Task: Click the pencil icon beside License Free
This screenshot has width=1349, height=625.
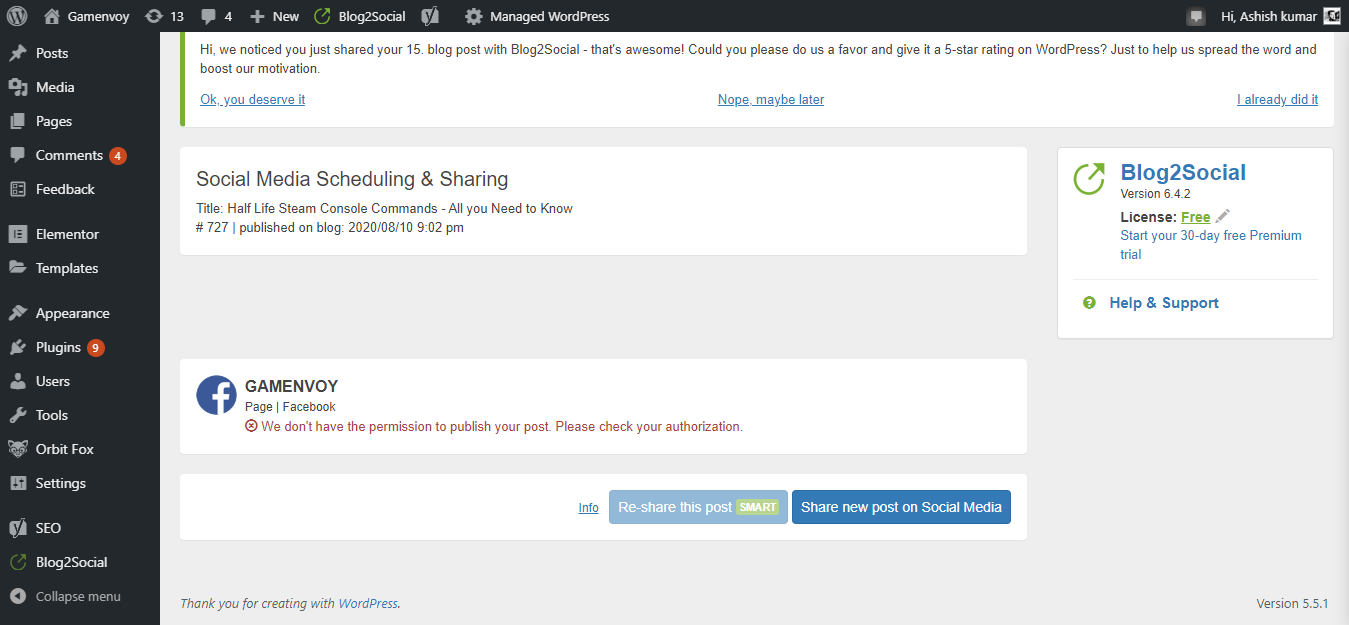Action: click(x=1223, y=217)
